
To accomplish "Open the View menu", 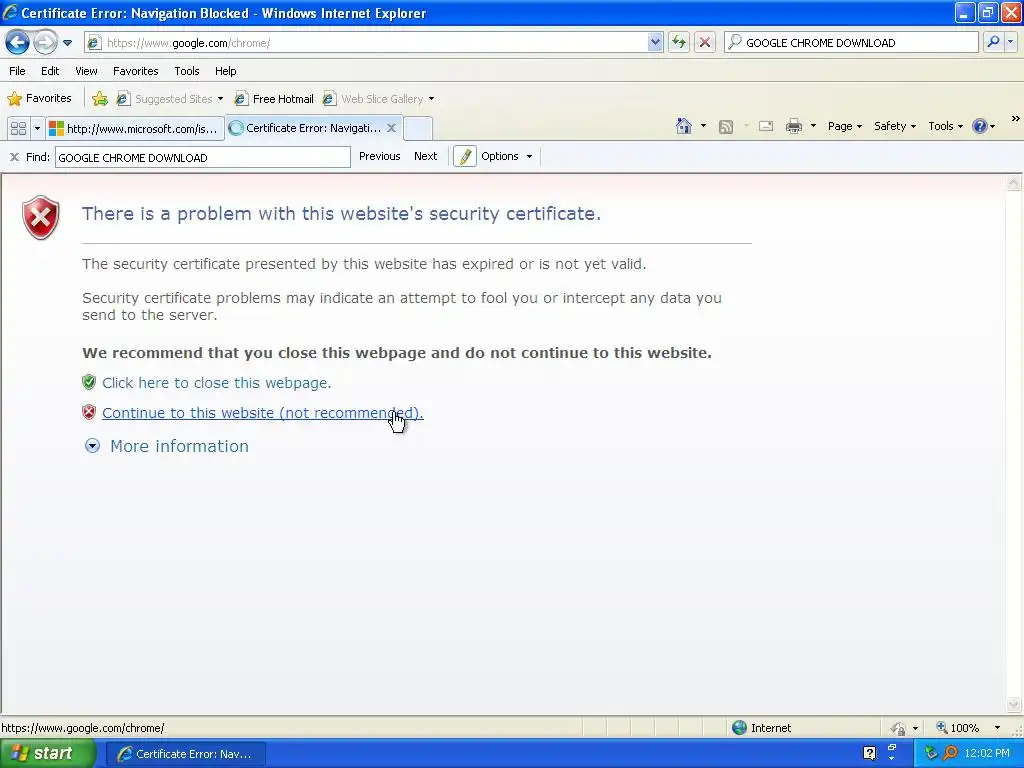I will coord(86,71).
